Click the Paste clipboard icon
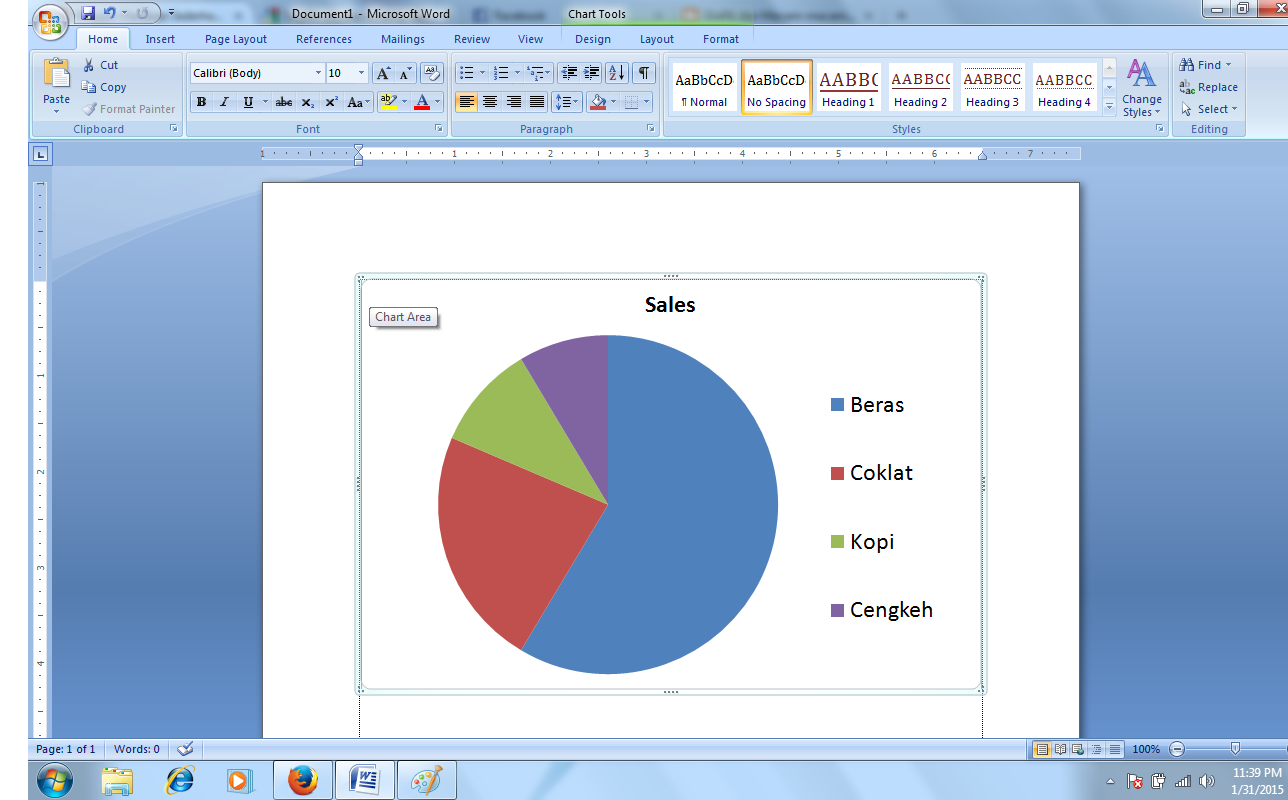 point(57,74)
